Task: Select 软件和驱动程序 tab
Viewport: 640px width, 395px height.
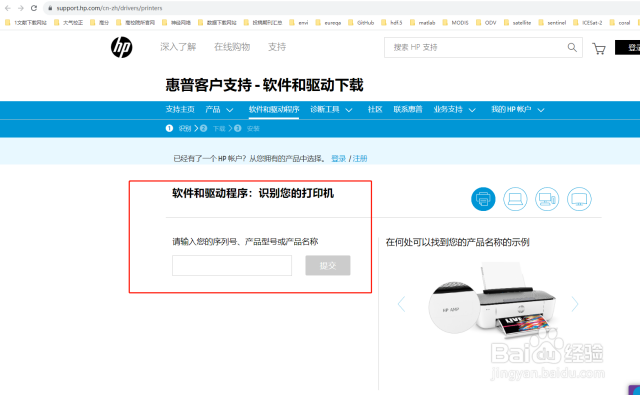Action: pyautogui.click(x=274, y=109)
